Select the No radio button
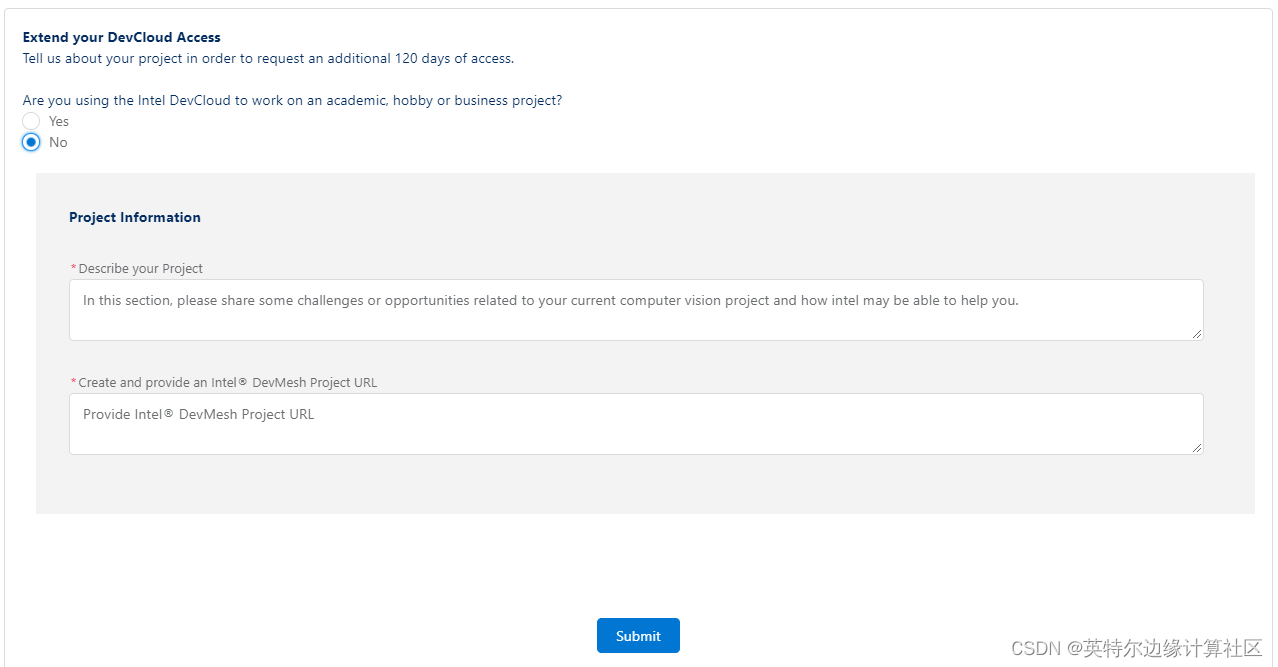This screenshot has width=1278, height=667. coord(31,142)
